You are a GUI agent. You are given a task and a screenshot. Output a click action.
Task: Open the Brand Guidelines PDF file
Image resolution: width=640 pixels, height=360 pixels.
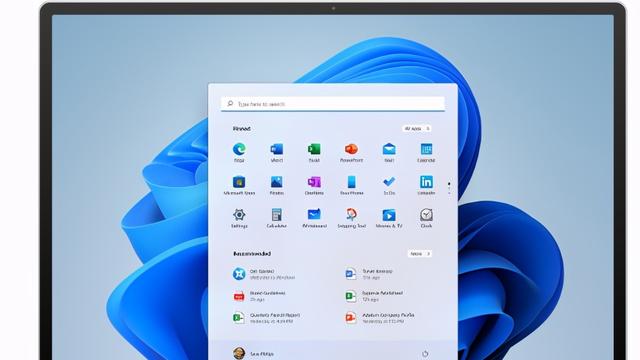click(259, 296)
